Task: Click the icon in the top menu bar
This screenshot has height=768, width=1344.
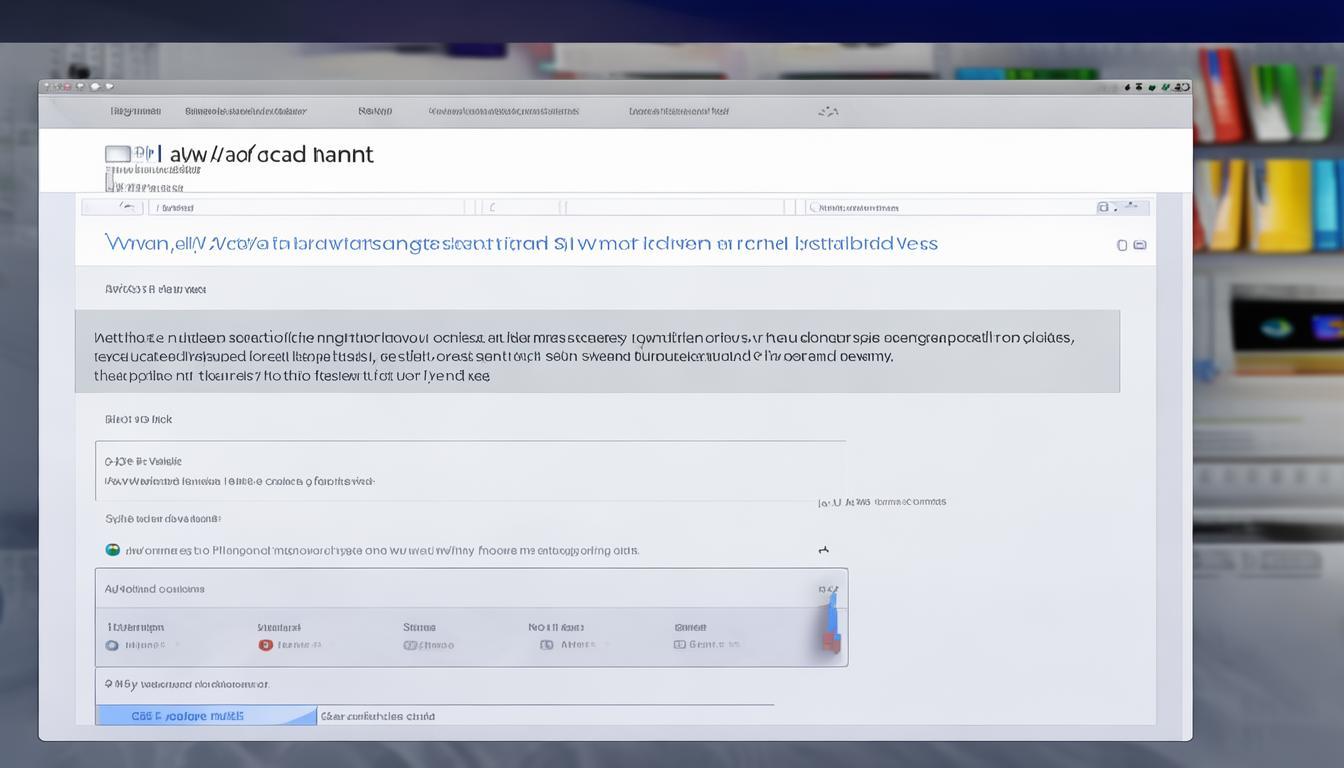Action: point(828,111)
